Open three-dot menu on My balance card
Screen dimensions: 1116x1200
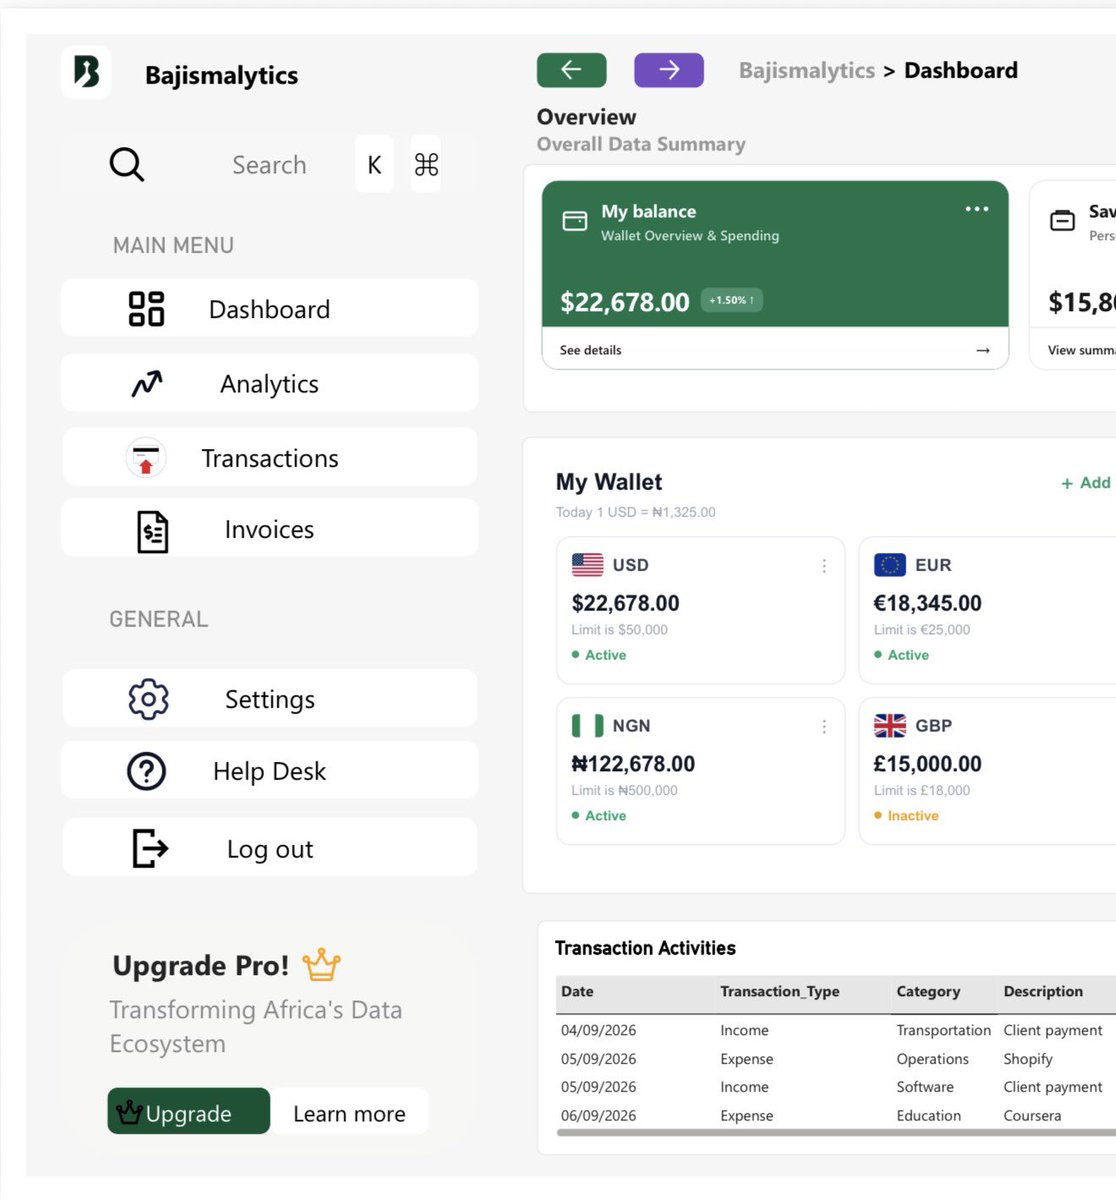977,209
